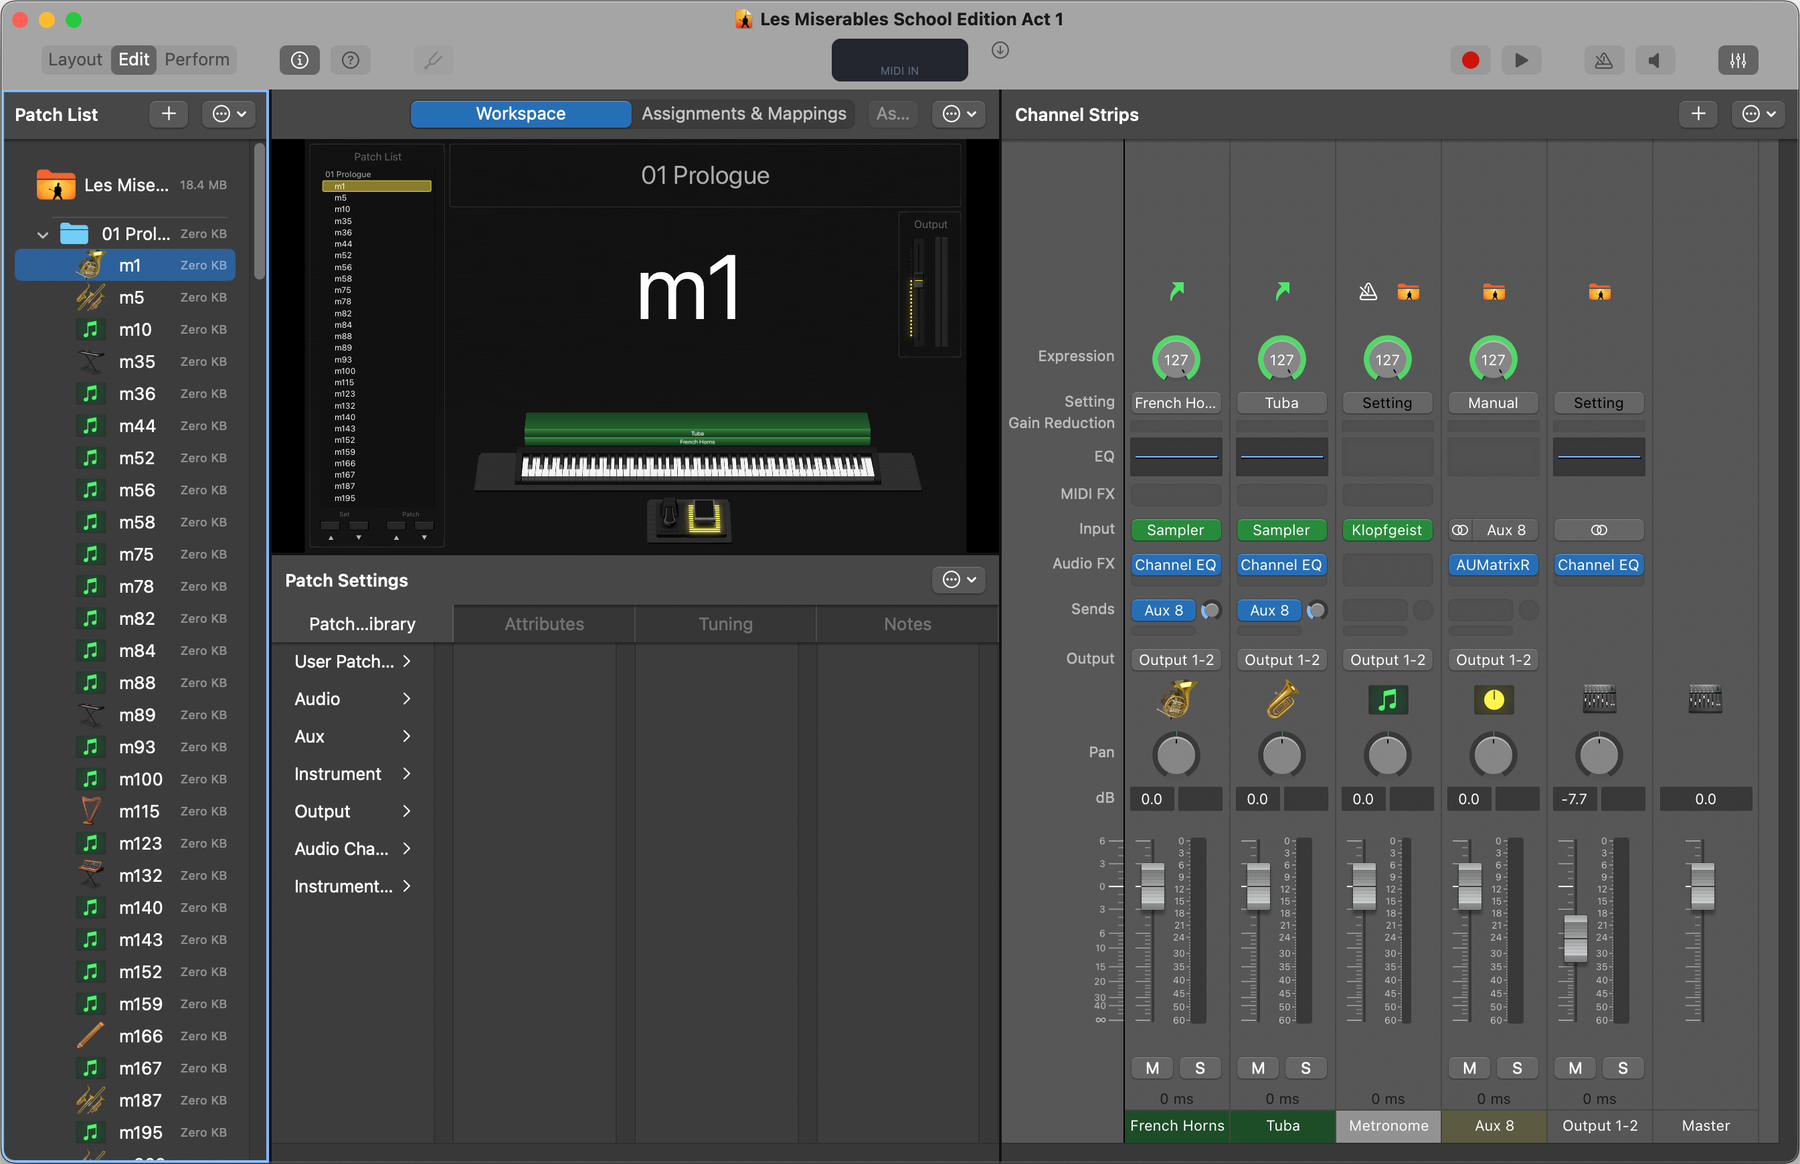Switch to Assignments & Mappings tab
Screen dimensions: 1800x1164
(744, 114)
